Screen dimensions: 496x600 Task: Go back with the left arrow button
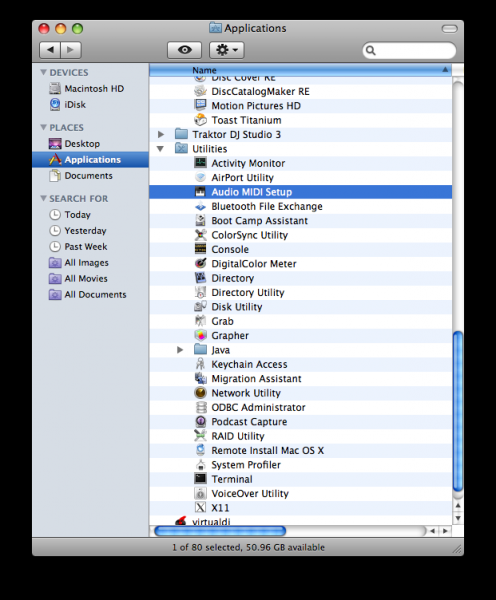point(50,50)
